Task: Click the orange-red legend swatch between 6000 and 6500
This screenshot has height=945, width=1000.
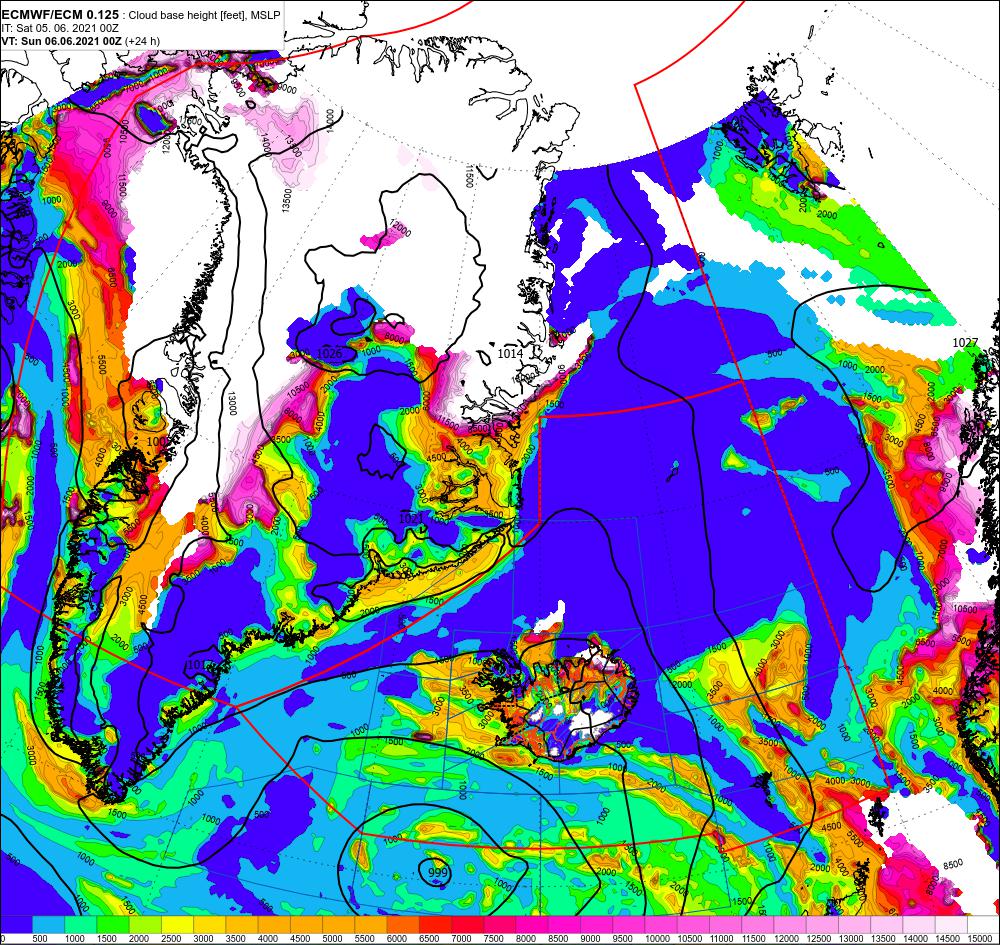Action: click(x=403, y=924)
